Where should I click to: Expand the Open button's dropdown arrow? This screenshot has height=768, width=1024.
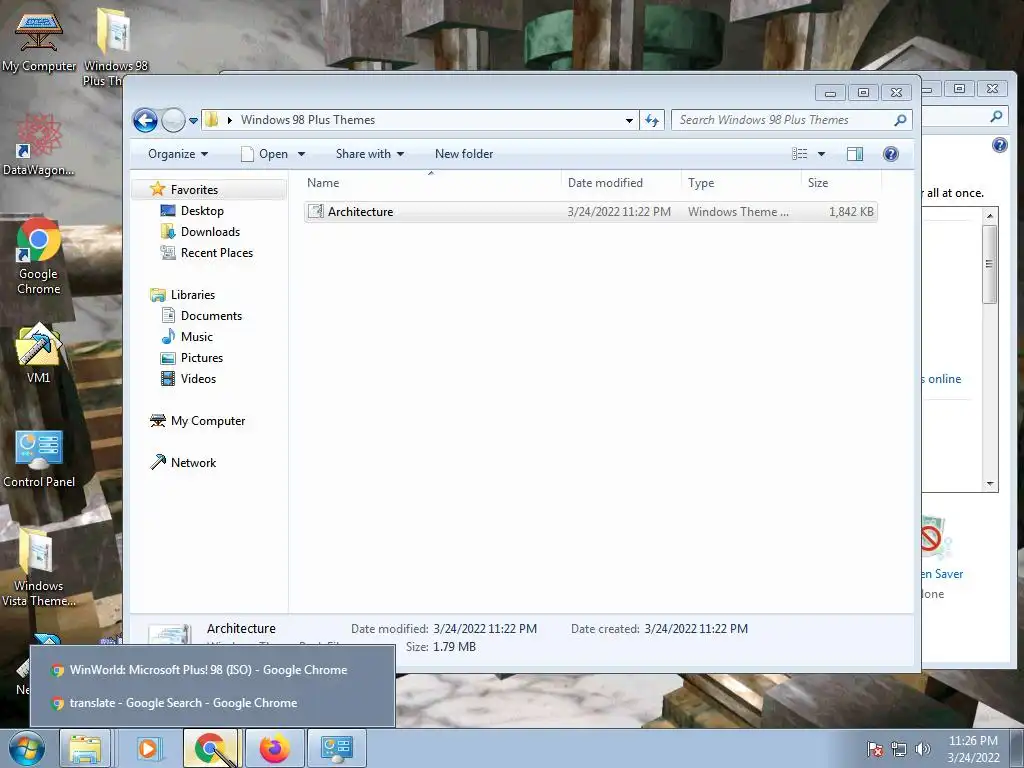pos(301,154)
